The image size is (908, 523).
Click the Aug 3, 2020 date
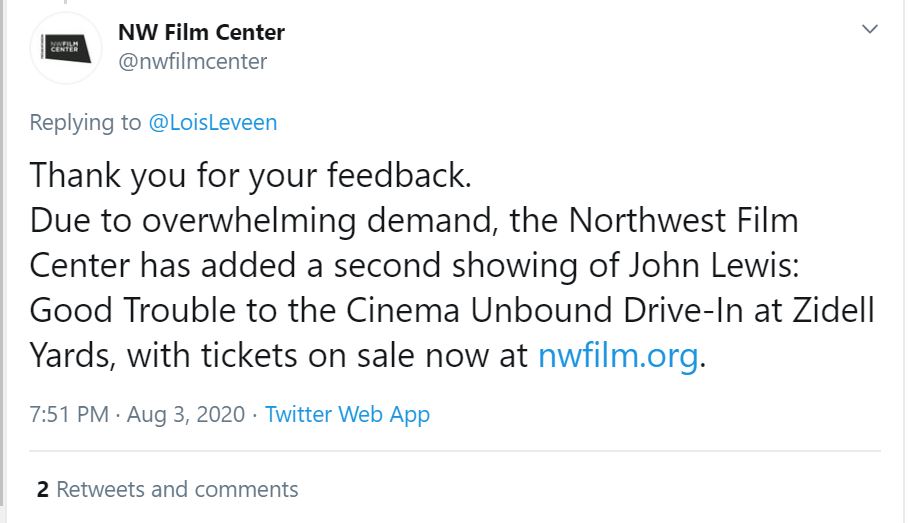186,414
